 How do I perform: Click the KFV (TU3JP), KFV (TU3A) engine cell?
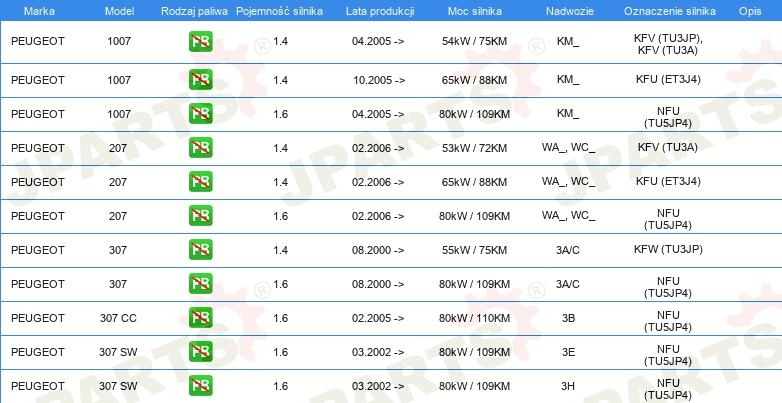point(668,44)
